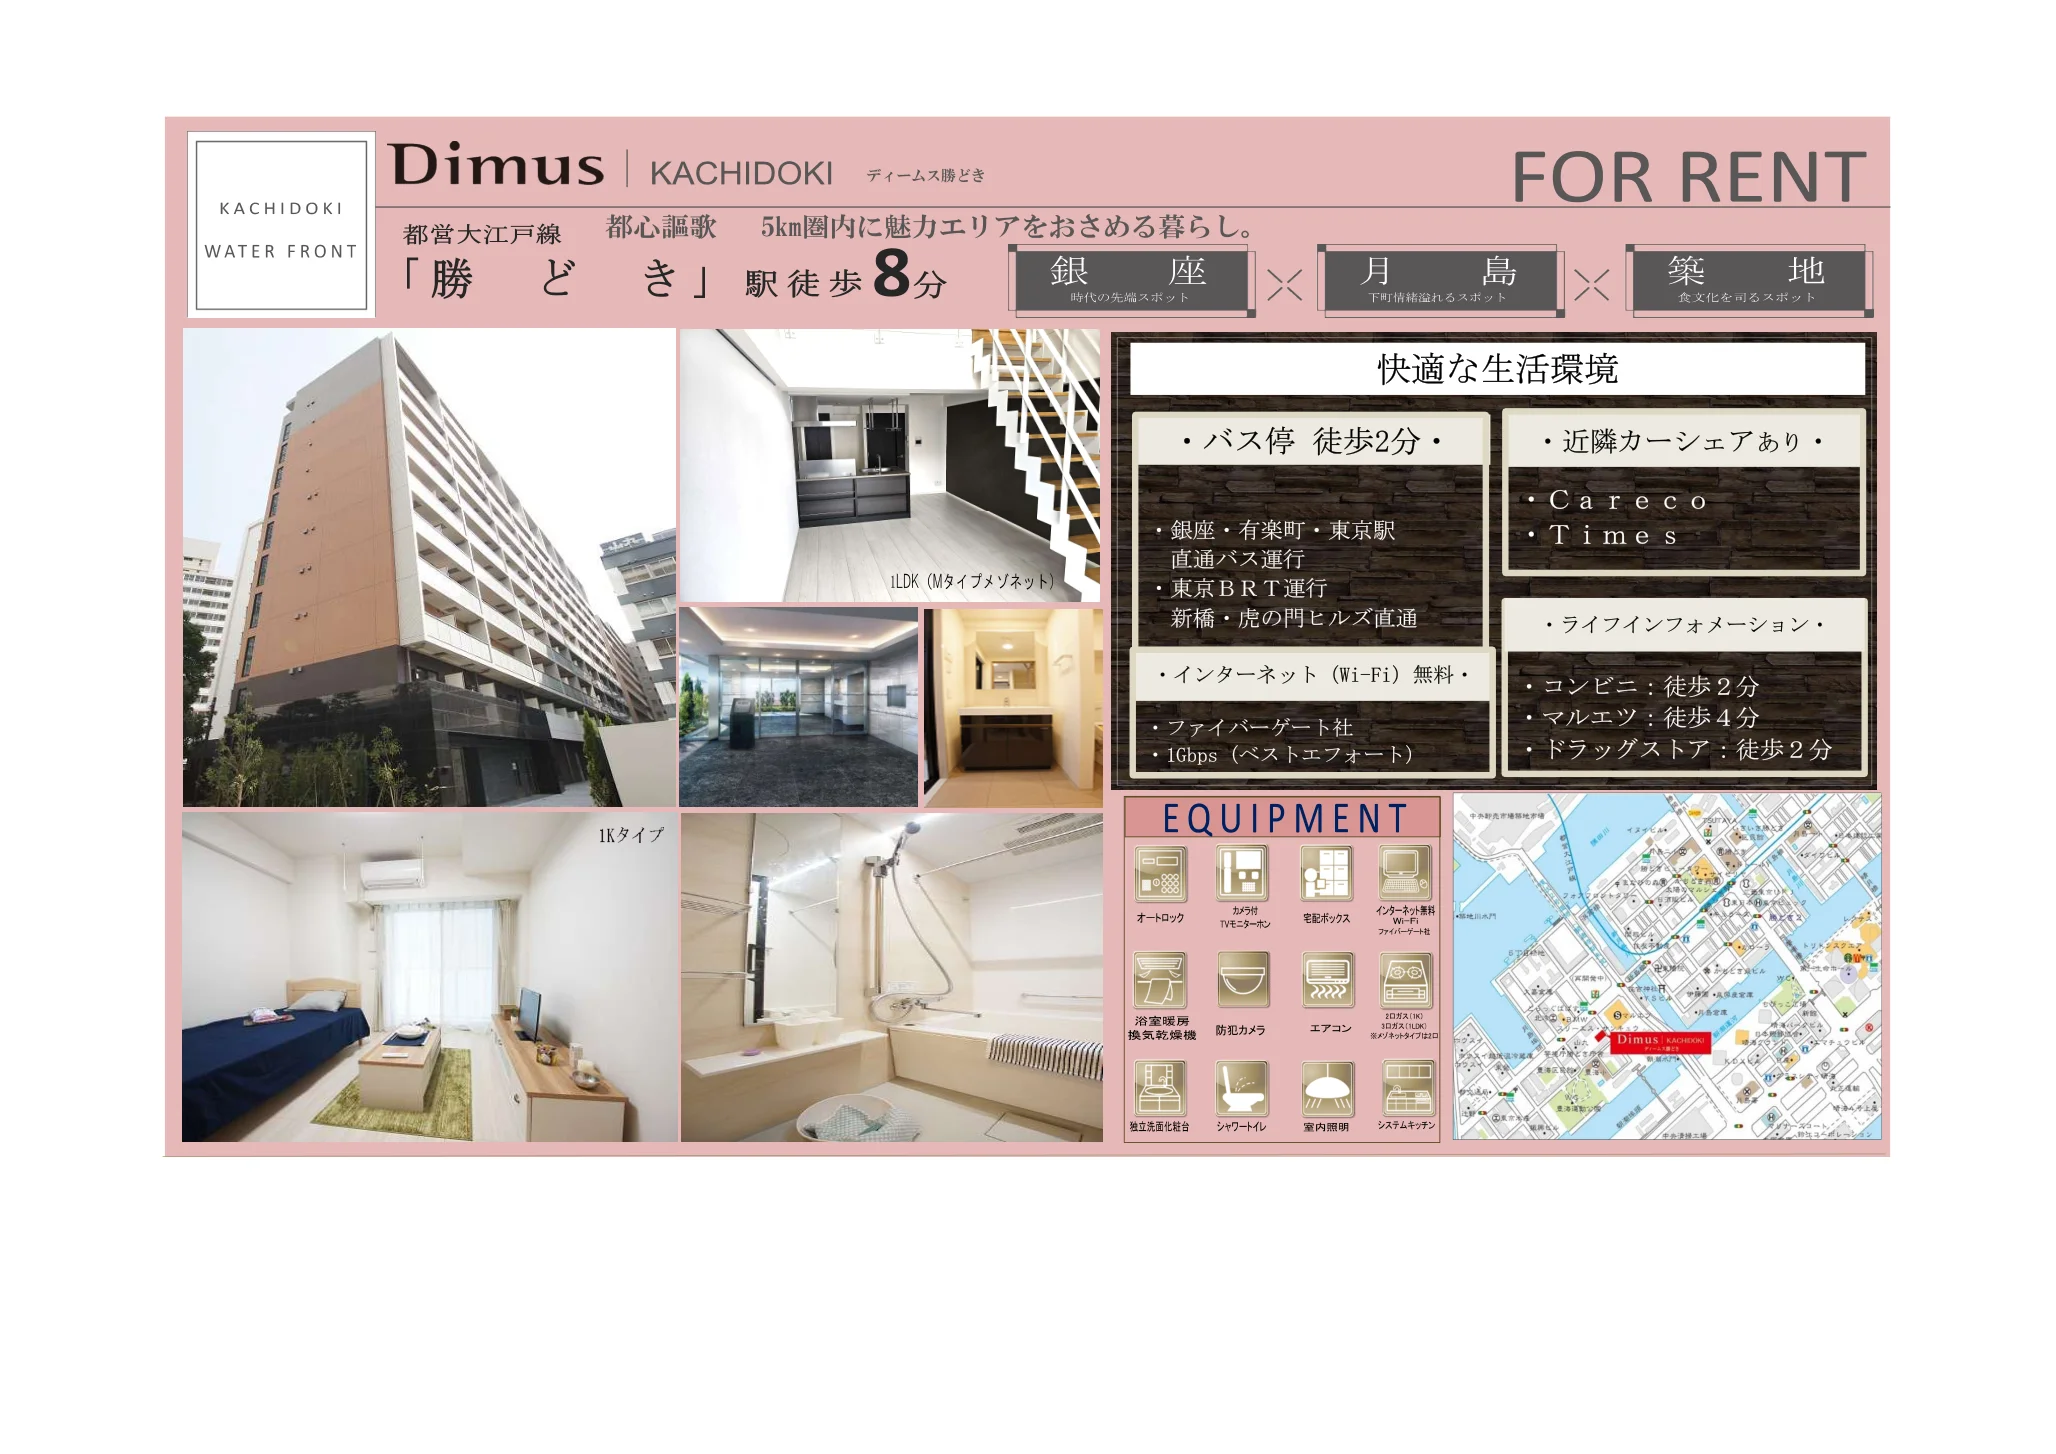The width and height of the screenshot is (2056, 1454).
Task: Click the auto-lock (オートロック) equipment icon
Action: (x=1161, y=874)
